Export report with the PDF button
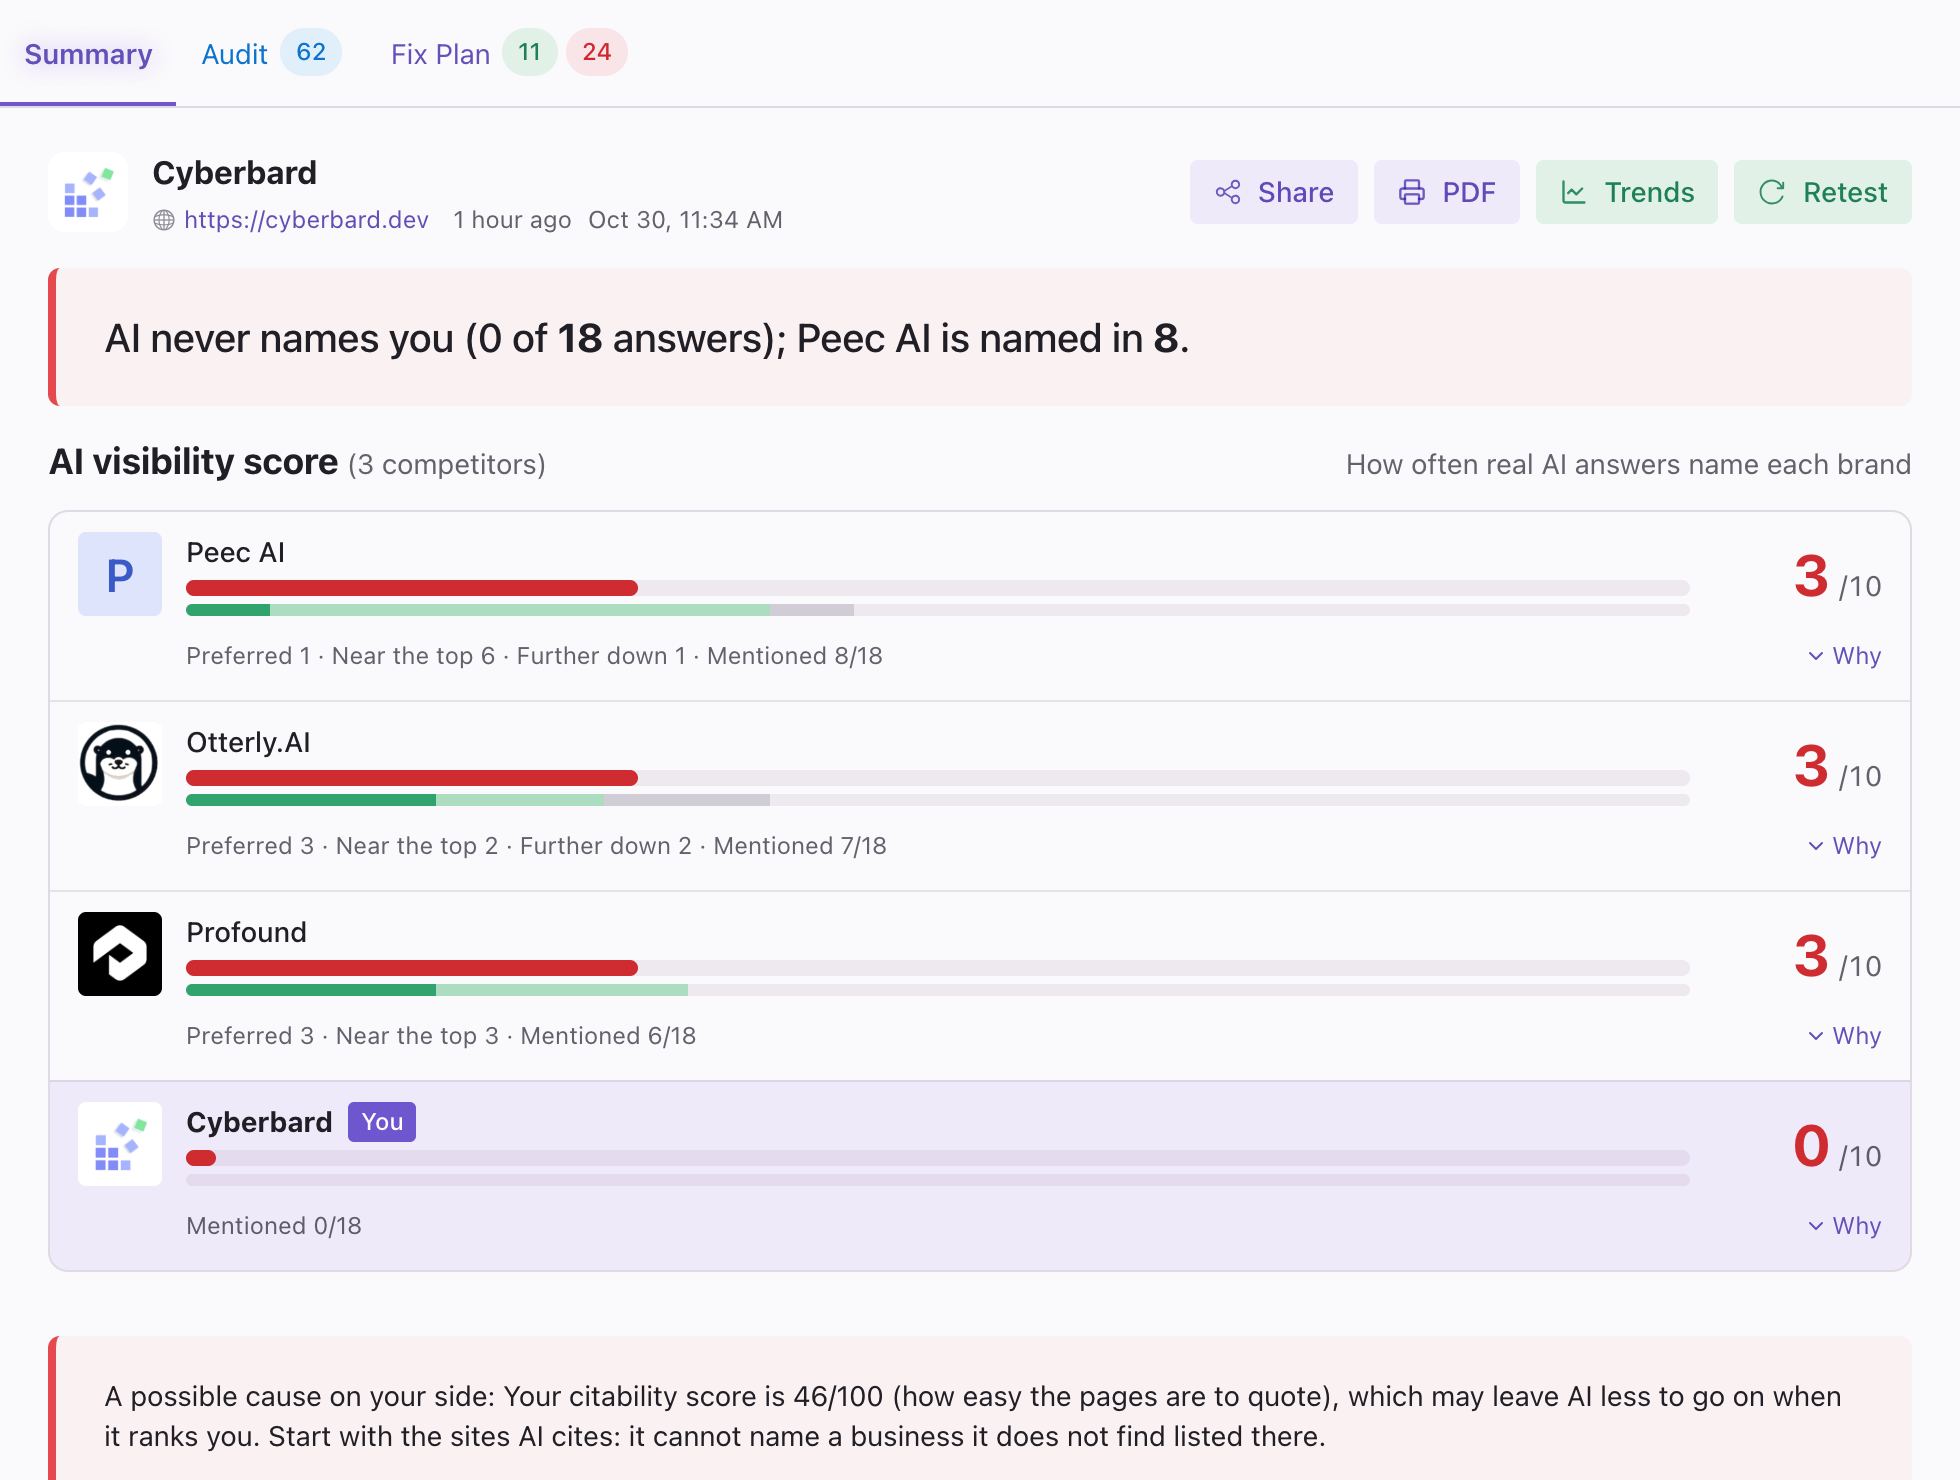Screen dimensions: 1960x1480 click(x=1446, y=192)
